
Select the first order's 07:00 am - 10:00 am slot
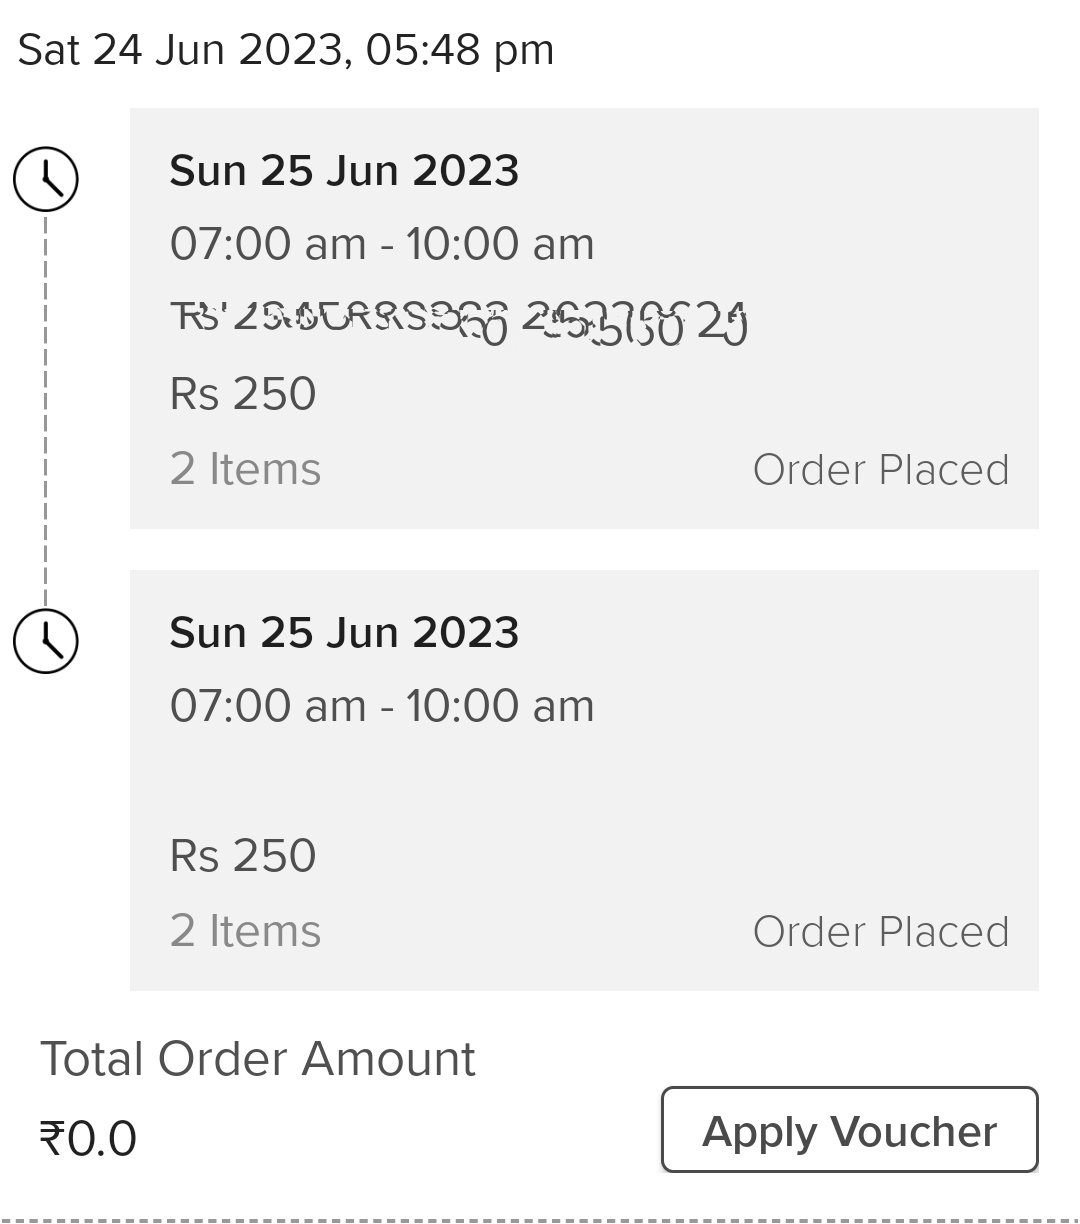[x=382, y=244]
